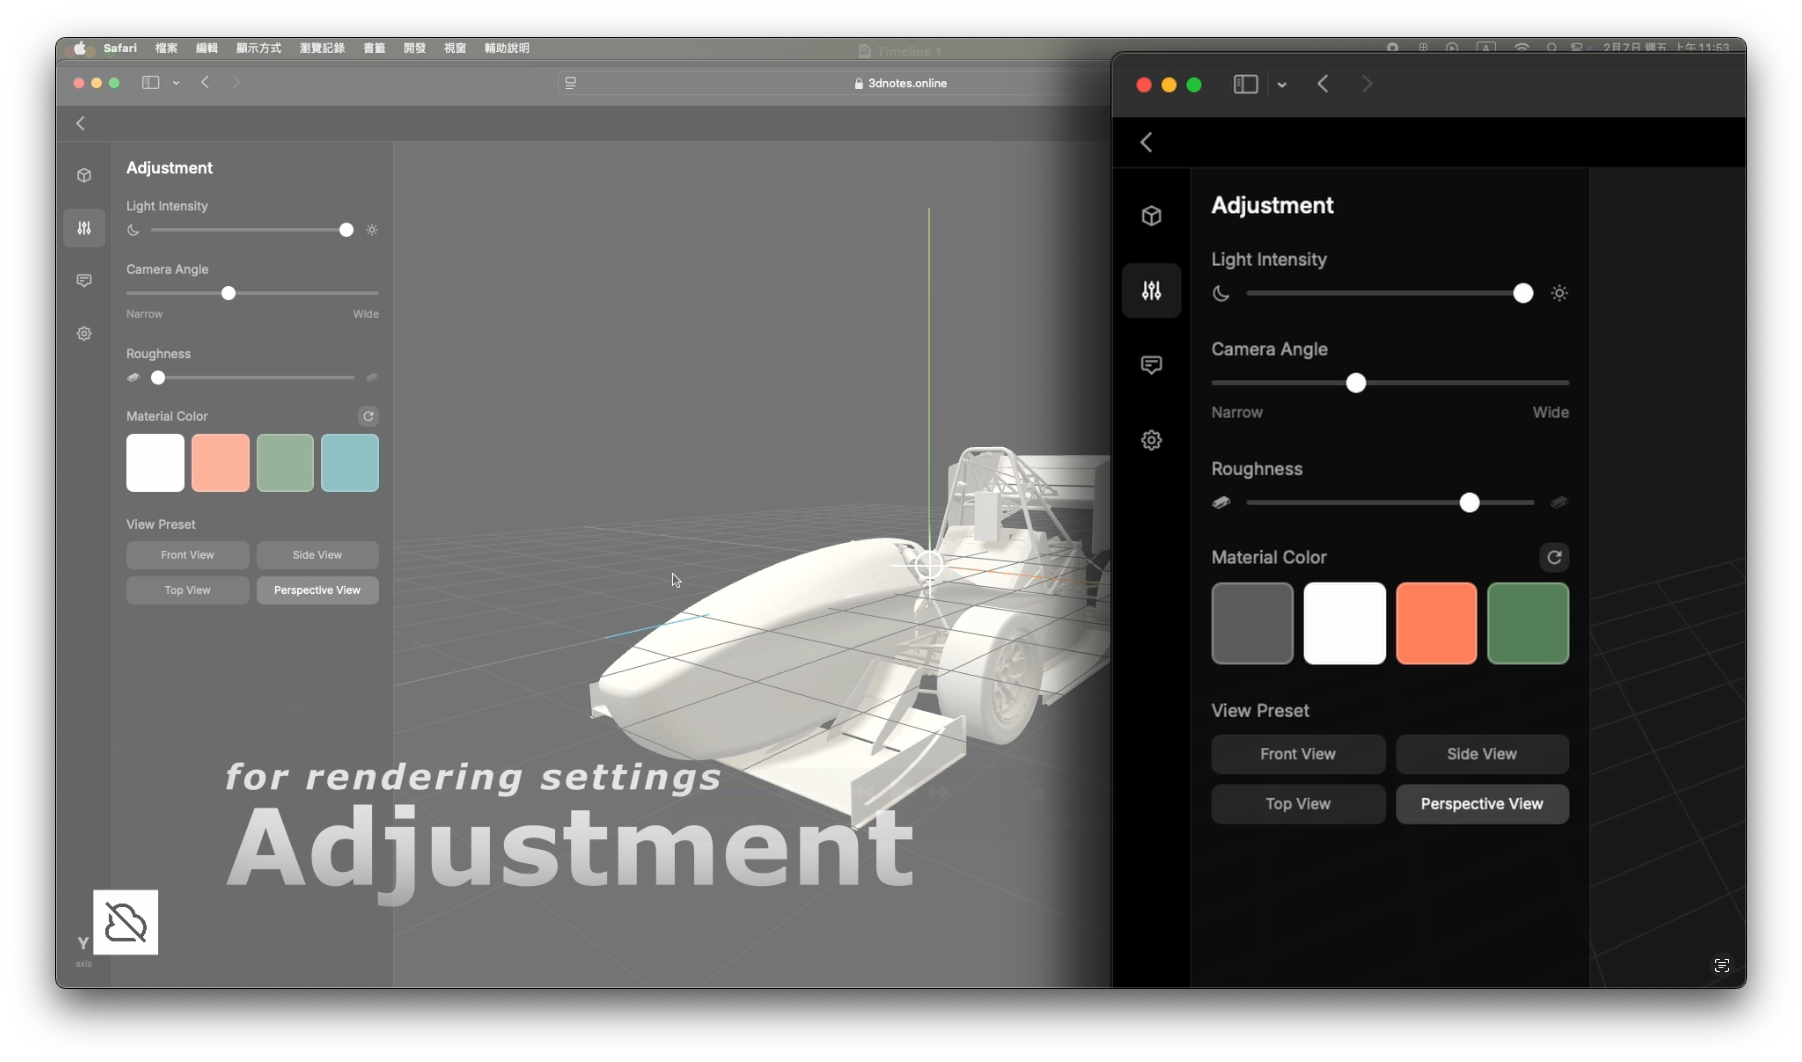Open the 書籤 (Bookmarks) menu
The height and width of the screenshot is (1062, 1802).
click(x=374, y=48)
